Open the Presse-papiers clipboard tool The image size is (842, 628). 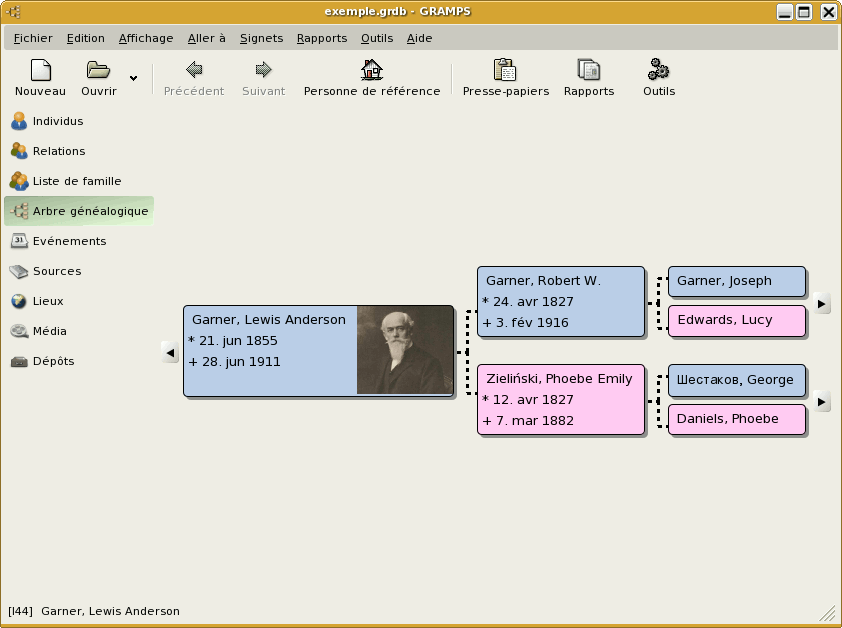(x=505, y=71)
